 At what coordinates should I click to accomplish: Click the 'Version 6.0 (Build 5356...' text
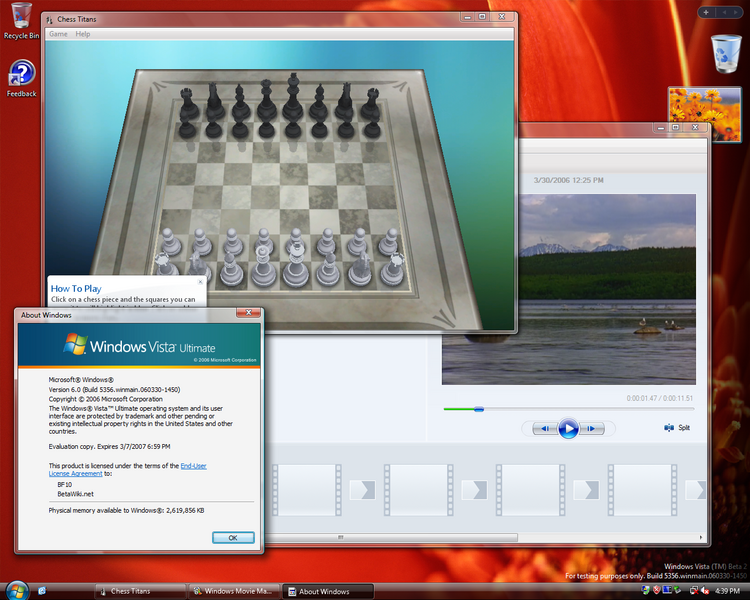114,389
